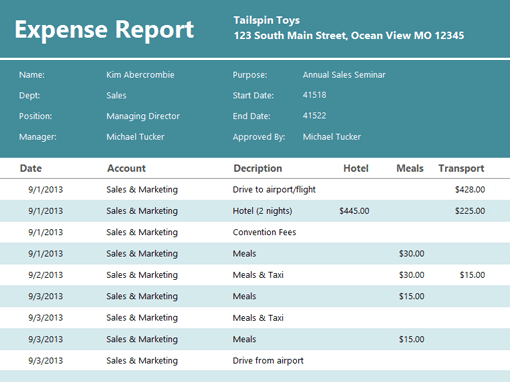510x382 pixels.
Task: Click the Hotel column header
Action: click(356, 168)
